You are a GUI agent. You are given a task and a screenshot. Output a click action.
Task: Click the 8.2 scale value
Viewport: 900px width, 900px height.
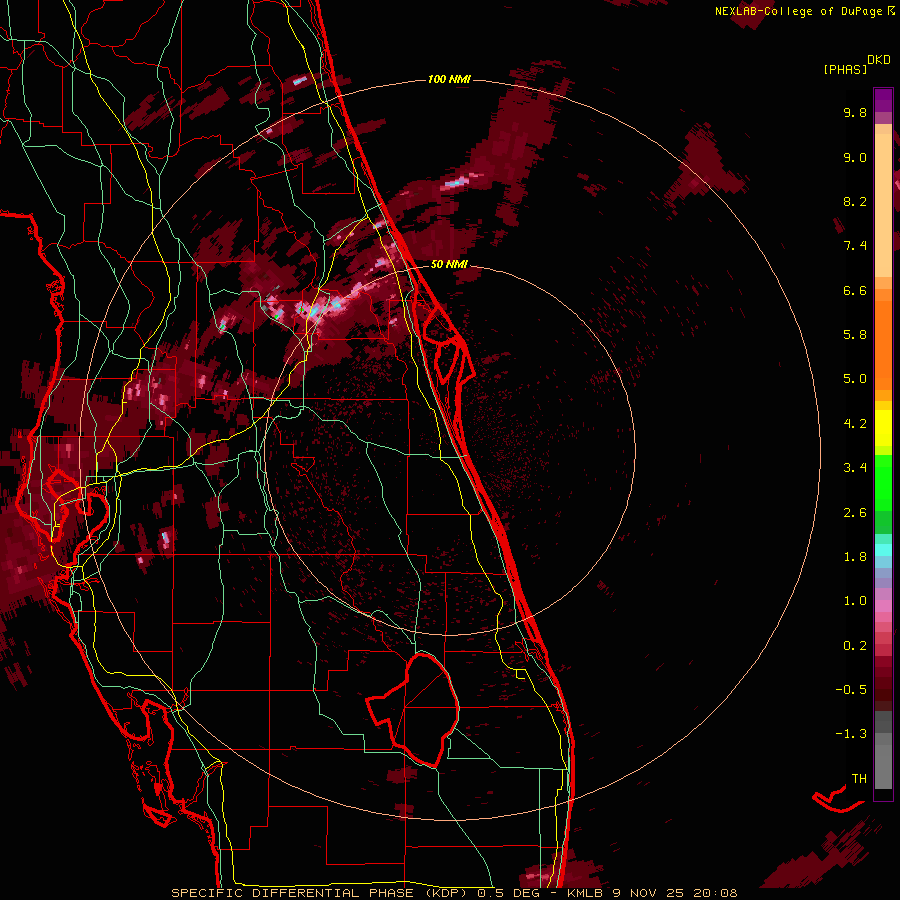(855, 201)
